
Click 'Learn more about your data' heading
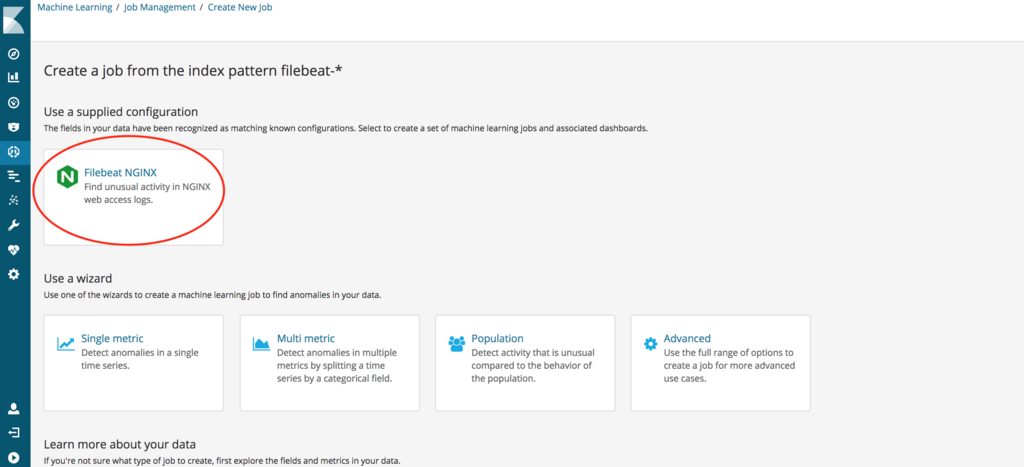click(120, 445)
